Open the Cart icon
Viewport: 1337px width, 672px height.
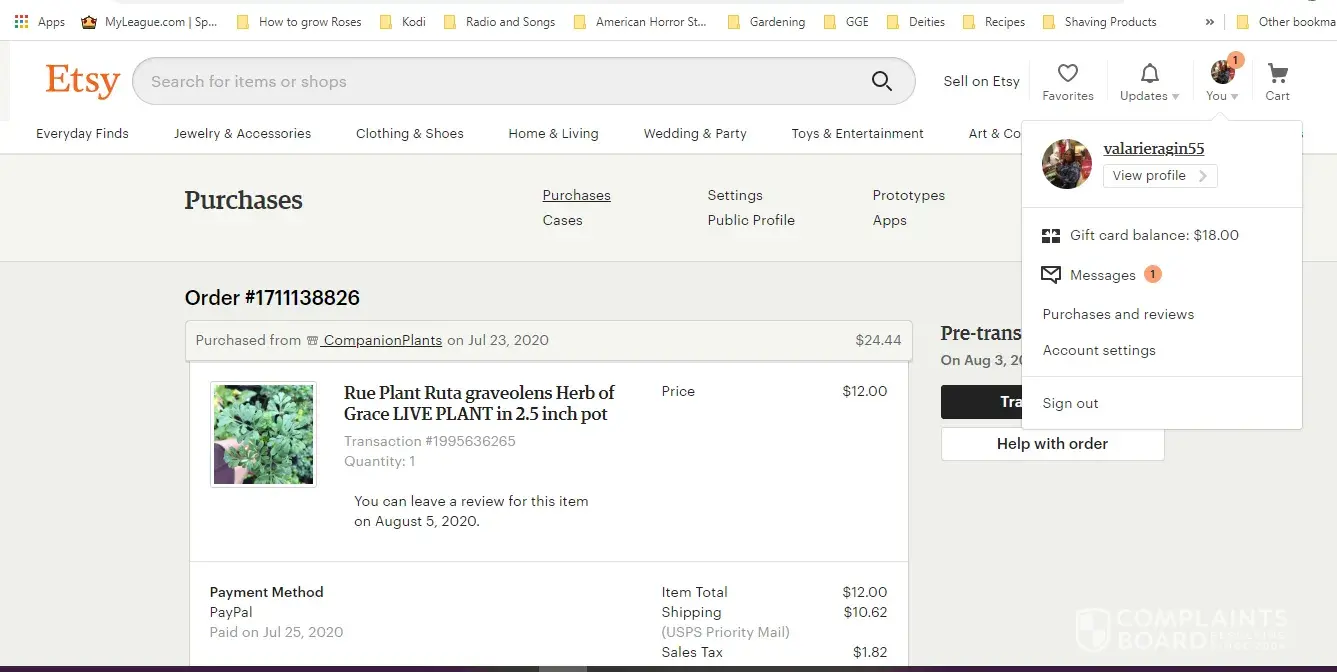(1277, 74)
